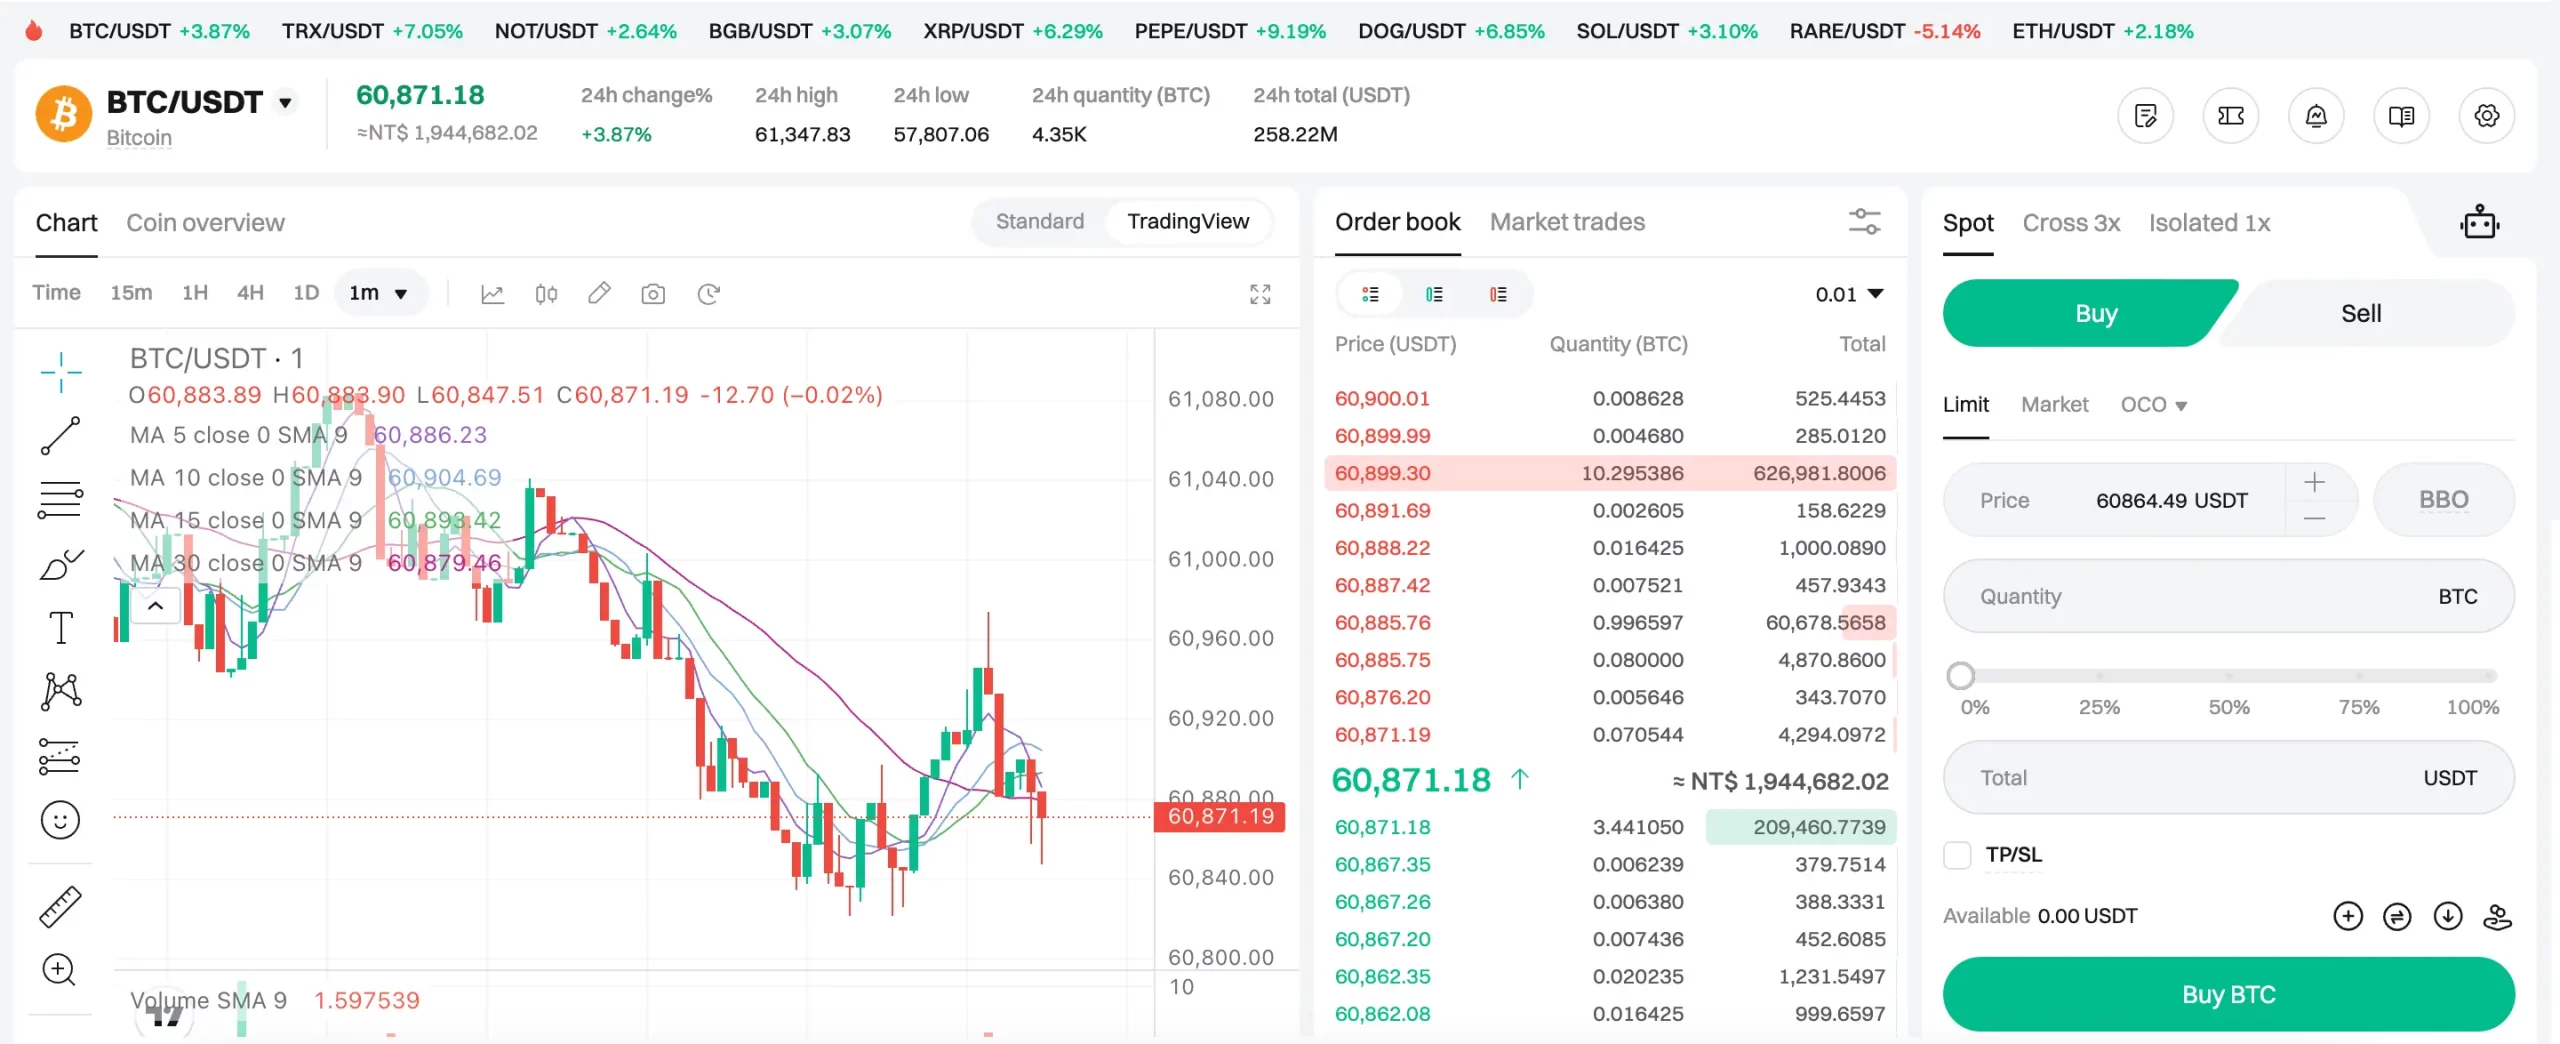Enable the TP/SL checkbox
Screen dimensions: 2560x1044
click(1957, 855)
